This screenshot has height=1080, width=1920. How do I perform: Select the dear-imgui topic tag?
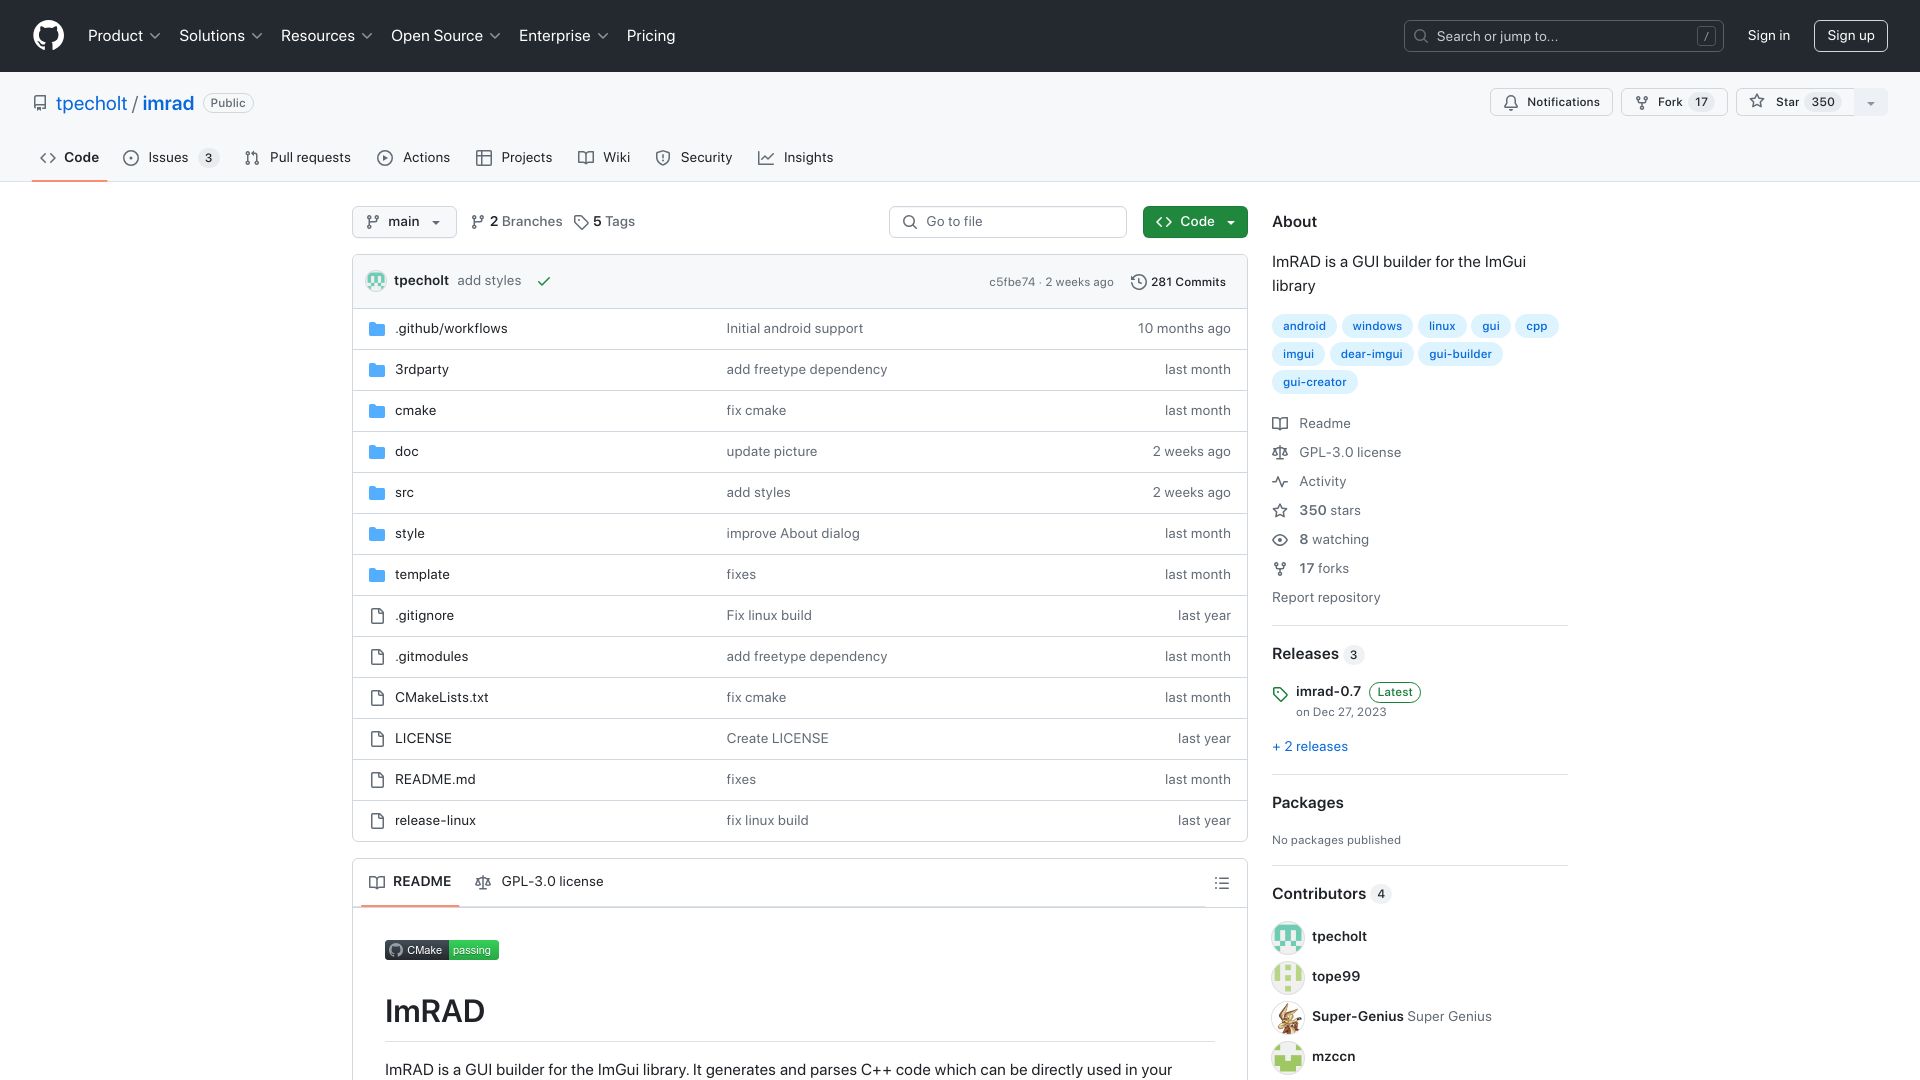[x=1371, y=354]
